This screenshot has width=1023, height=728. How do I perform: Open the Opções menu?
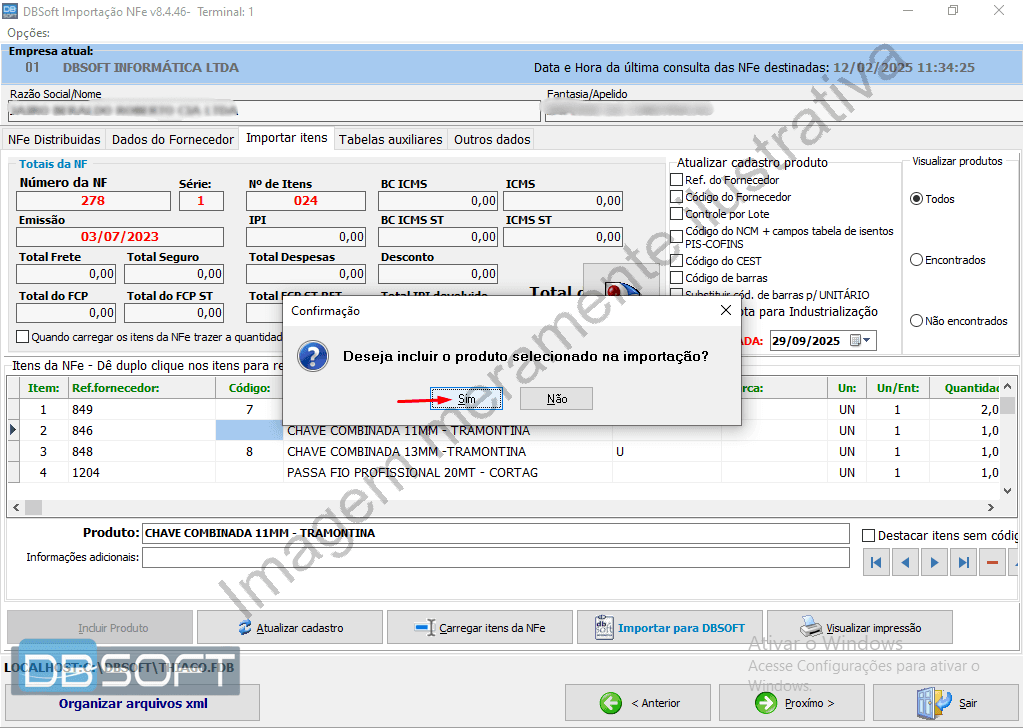coord(28,33)
